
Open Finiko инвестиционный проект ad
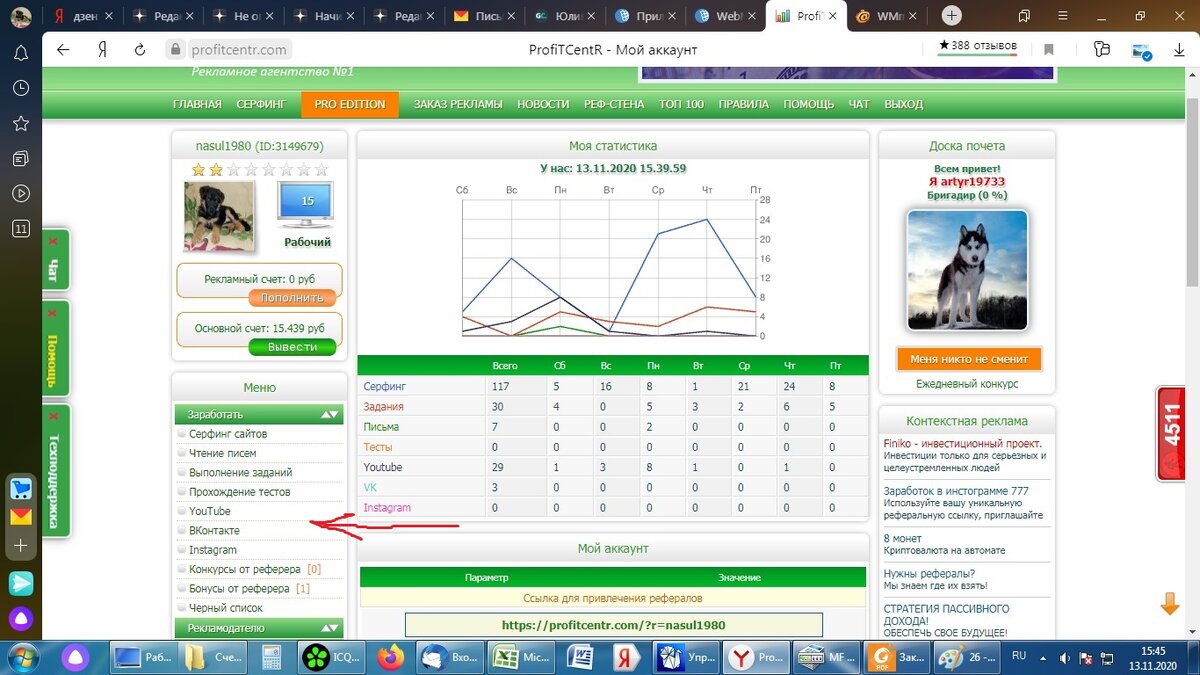[x=963, y=443]
